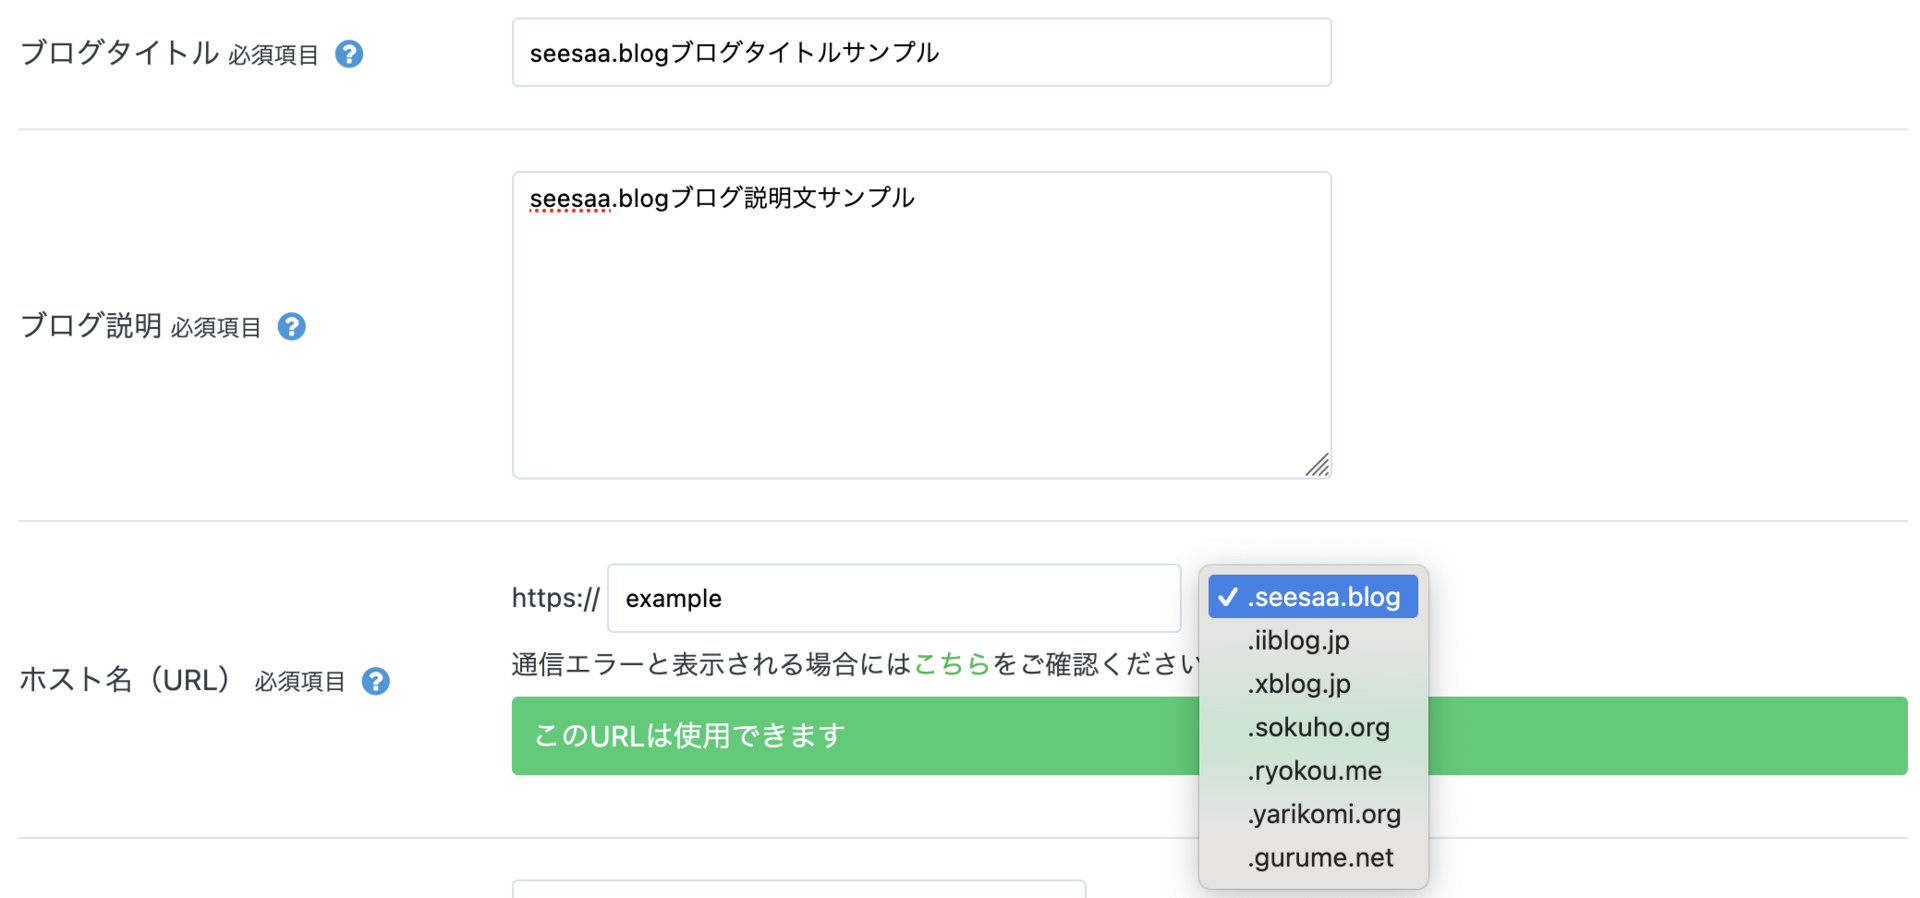This screenshot has height=898, width=1920.
Task: Open the こちら link for connection errors
Action: point(953,663)
